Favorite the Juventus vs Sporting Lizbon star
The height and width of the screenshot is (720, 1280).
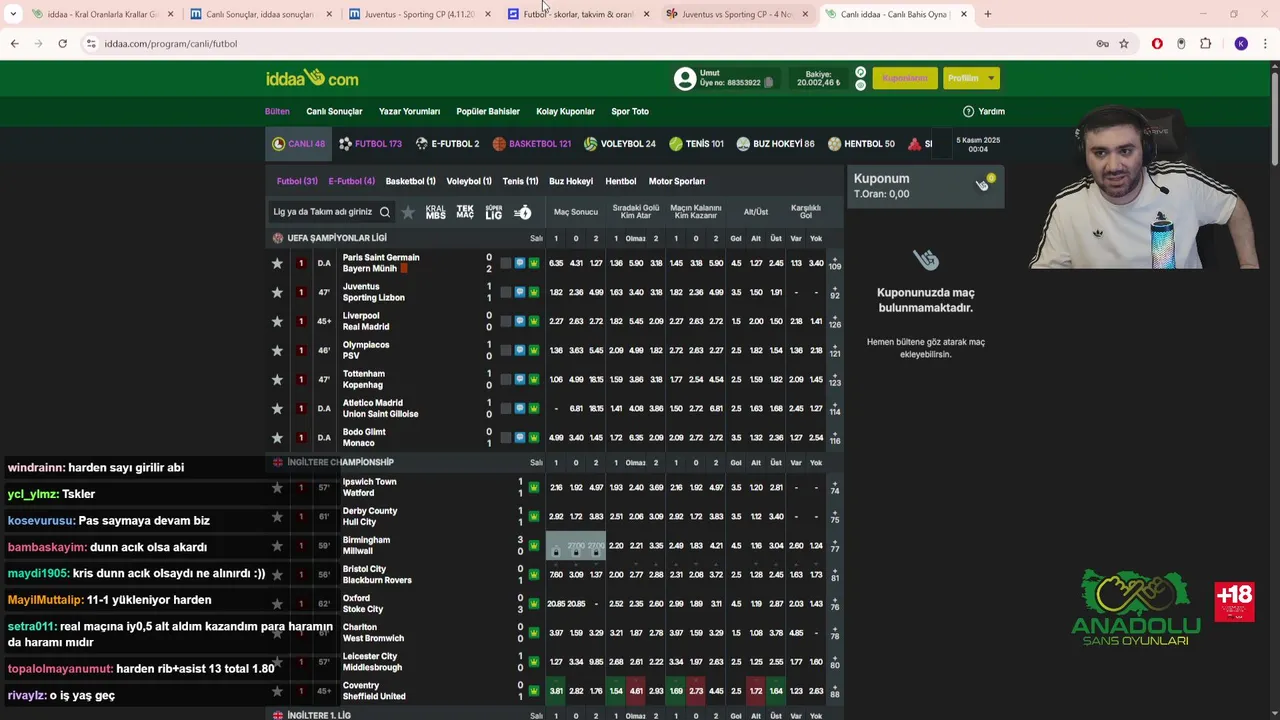pyautogui.click(x=277, y=292)
